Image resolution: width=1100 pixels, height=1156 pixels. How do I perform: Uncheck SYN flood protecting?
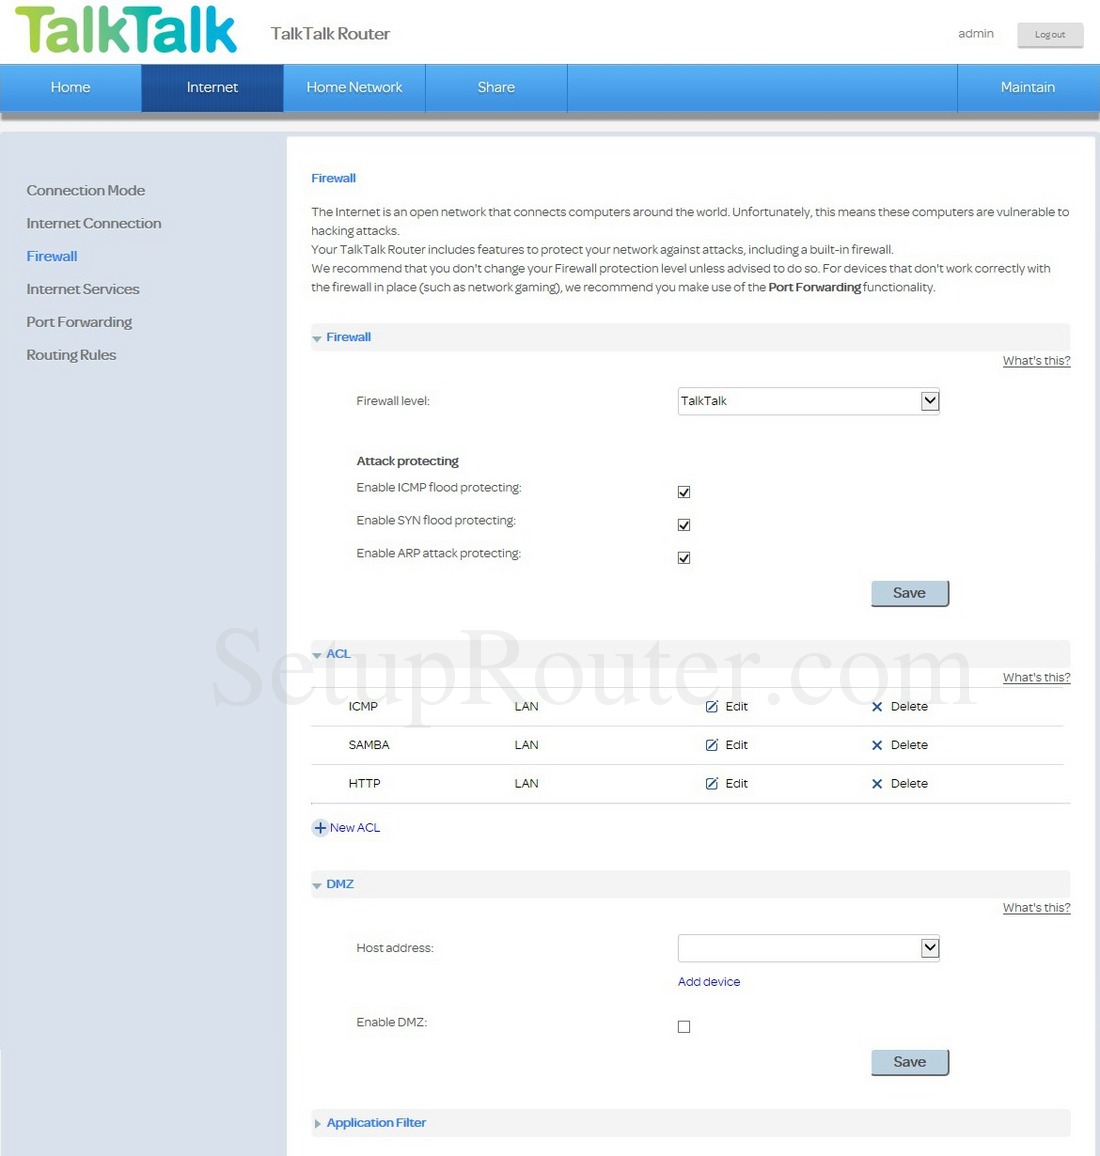point(683,524)
